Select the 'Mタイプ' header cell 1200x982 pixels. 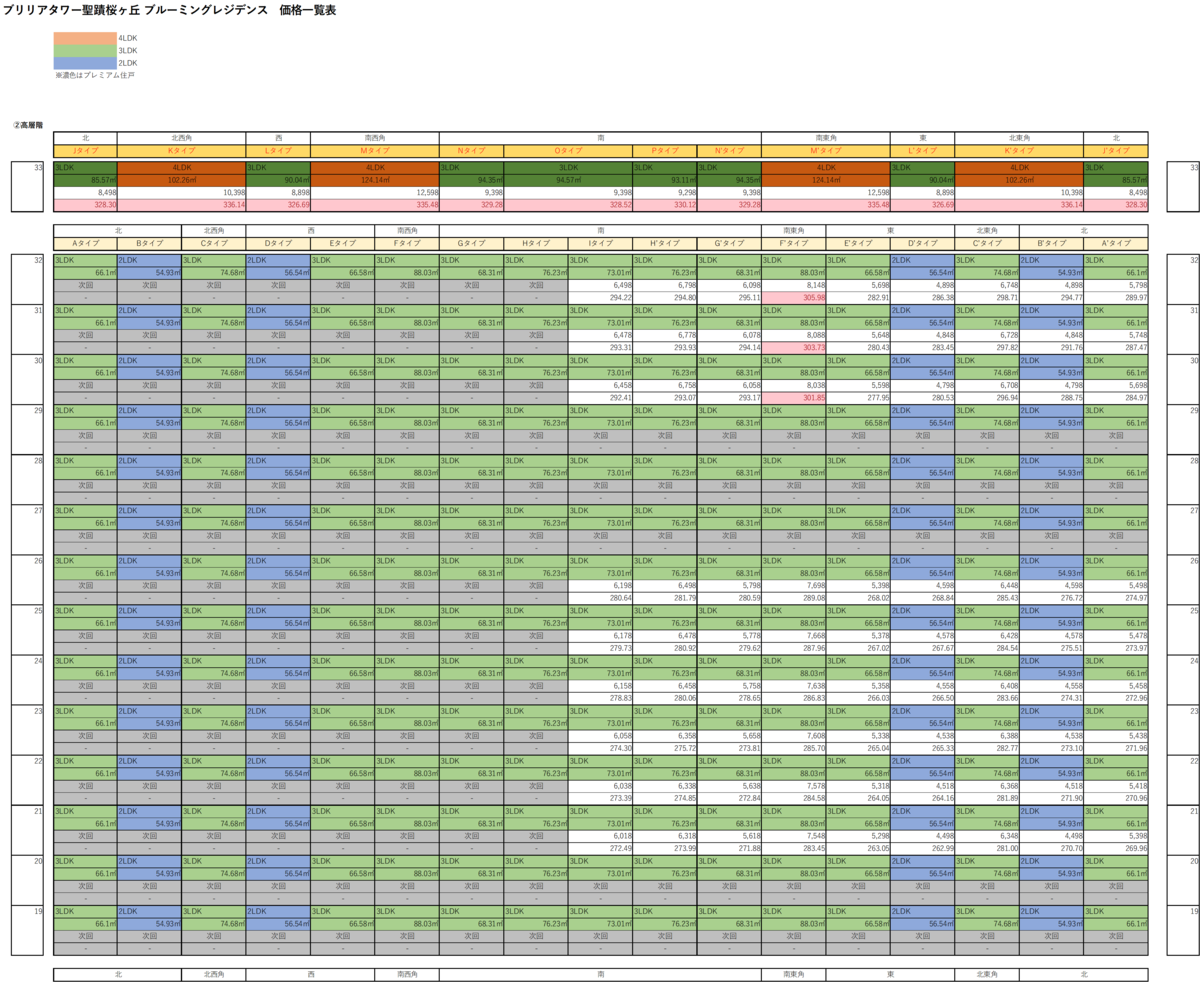tap(375, 150)
